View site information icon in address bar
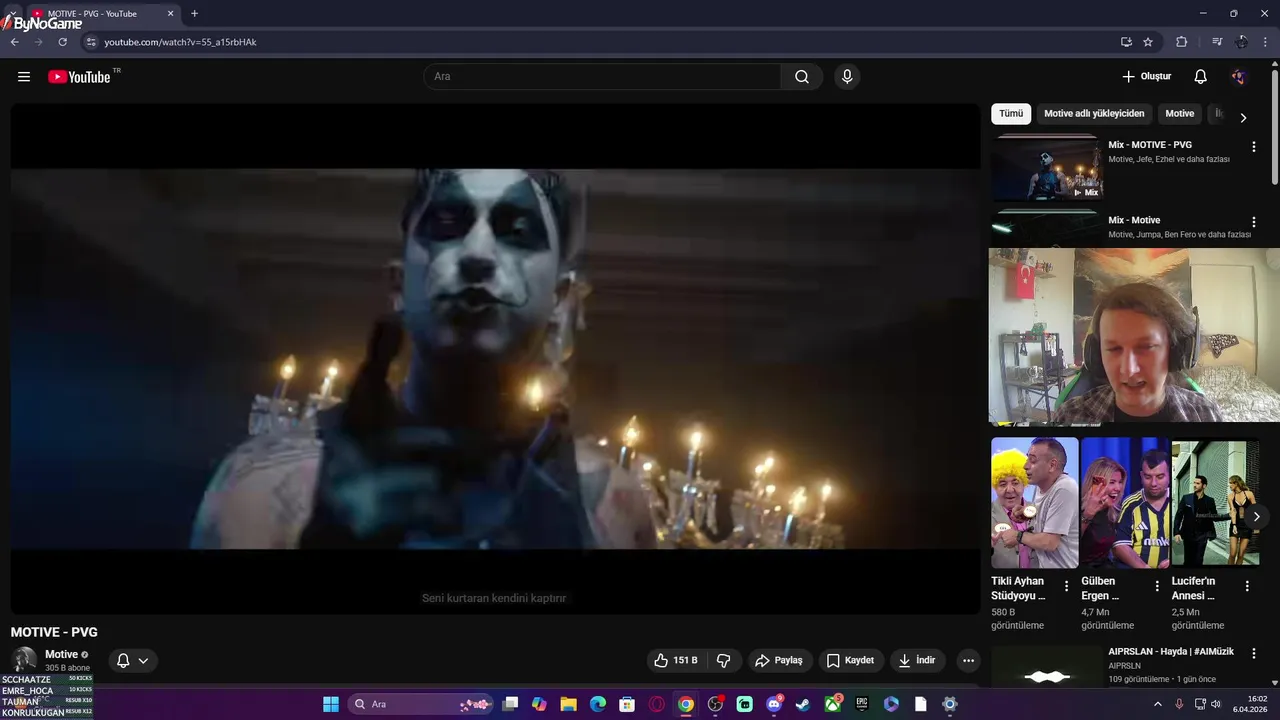This screenshot has width=1280, height=720. tap(90, 42)
